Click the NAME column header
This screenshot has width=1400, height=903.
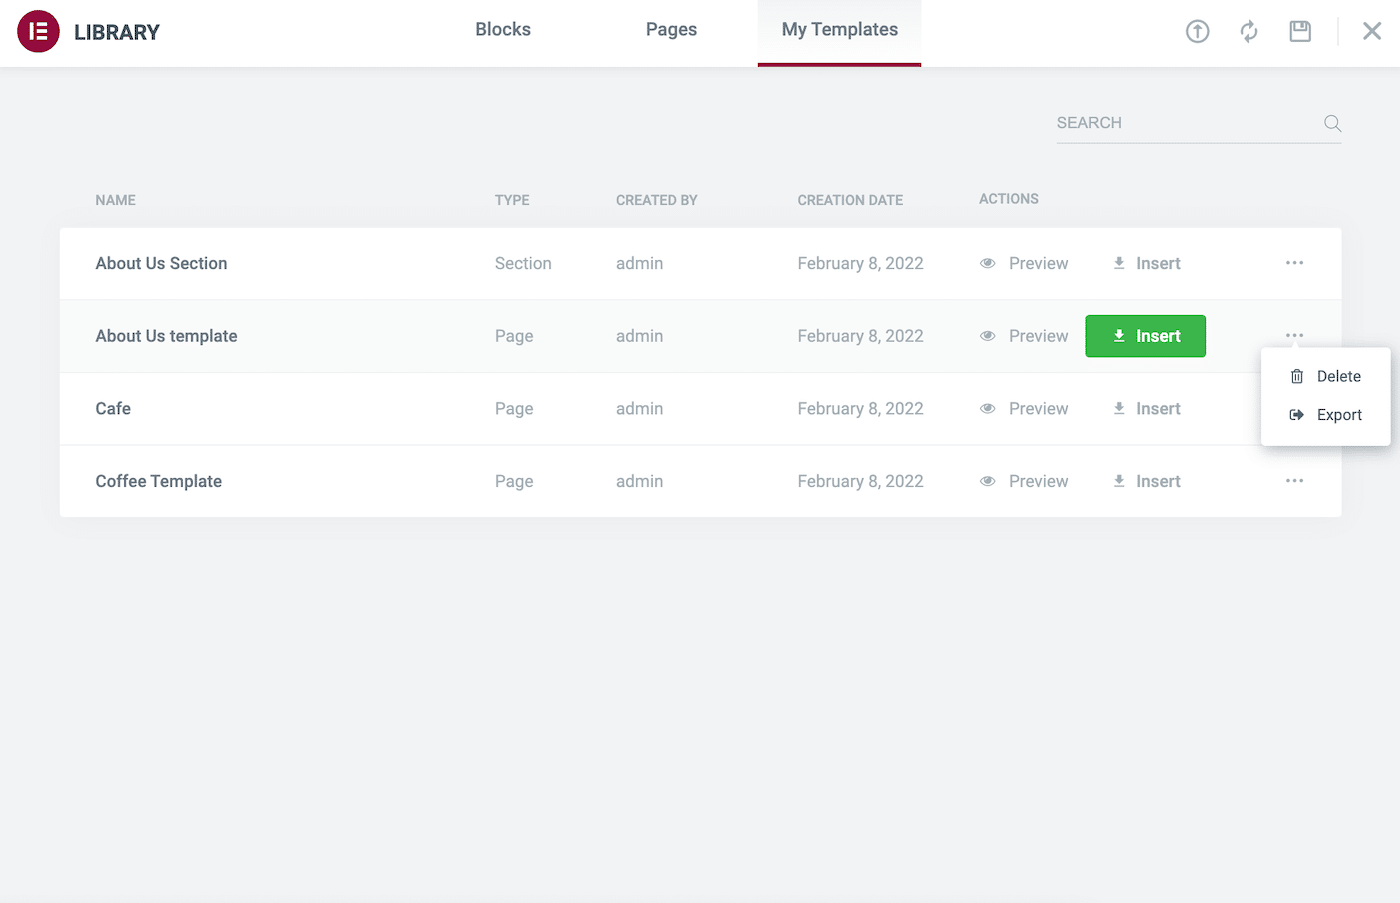[115, 200]
